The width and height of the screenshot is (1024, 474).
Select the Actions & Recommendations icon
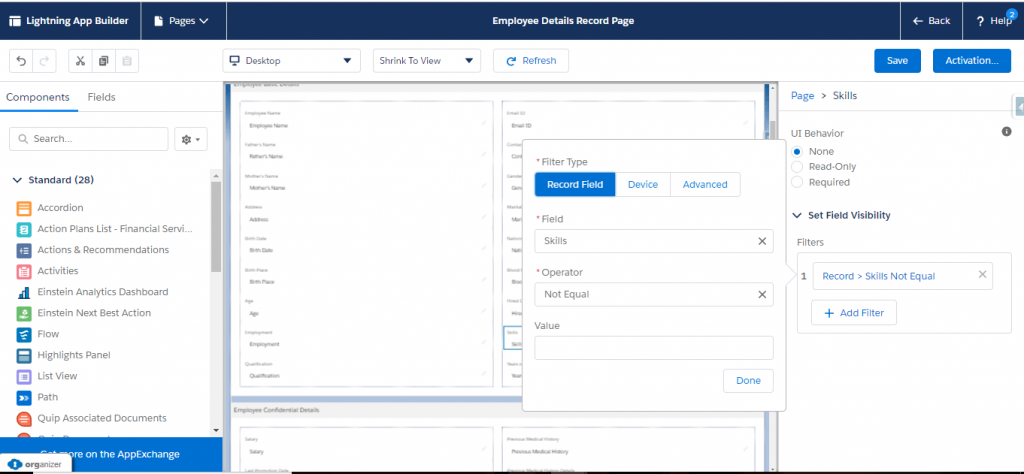click(24, 250)
